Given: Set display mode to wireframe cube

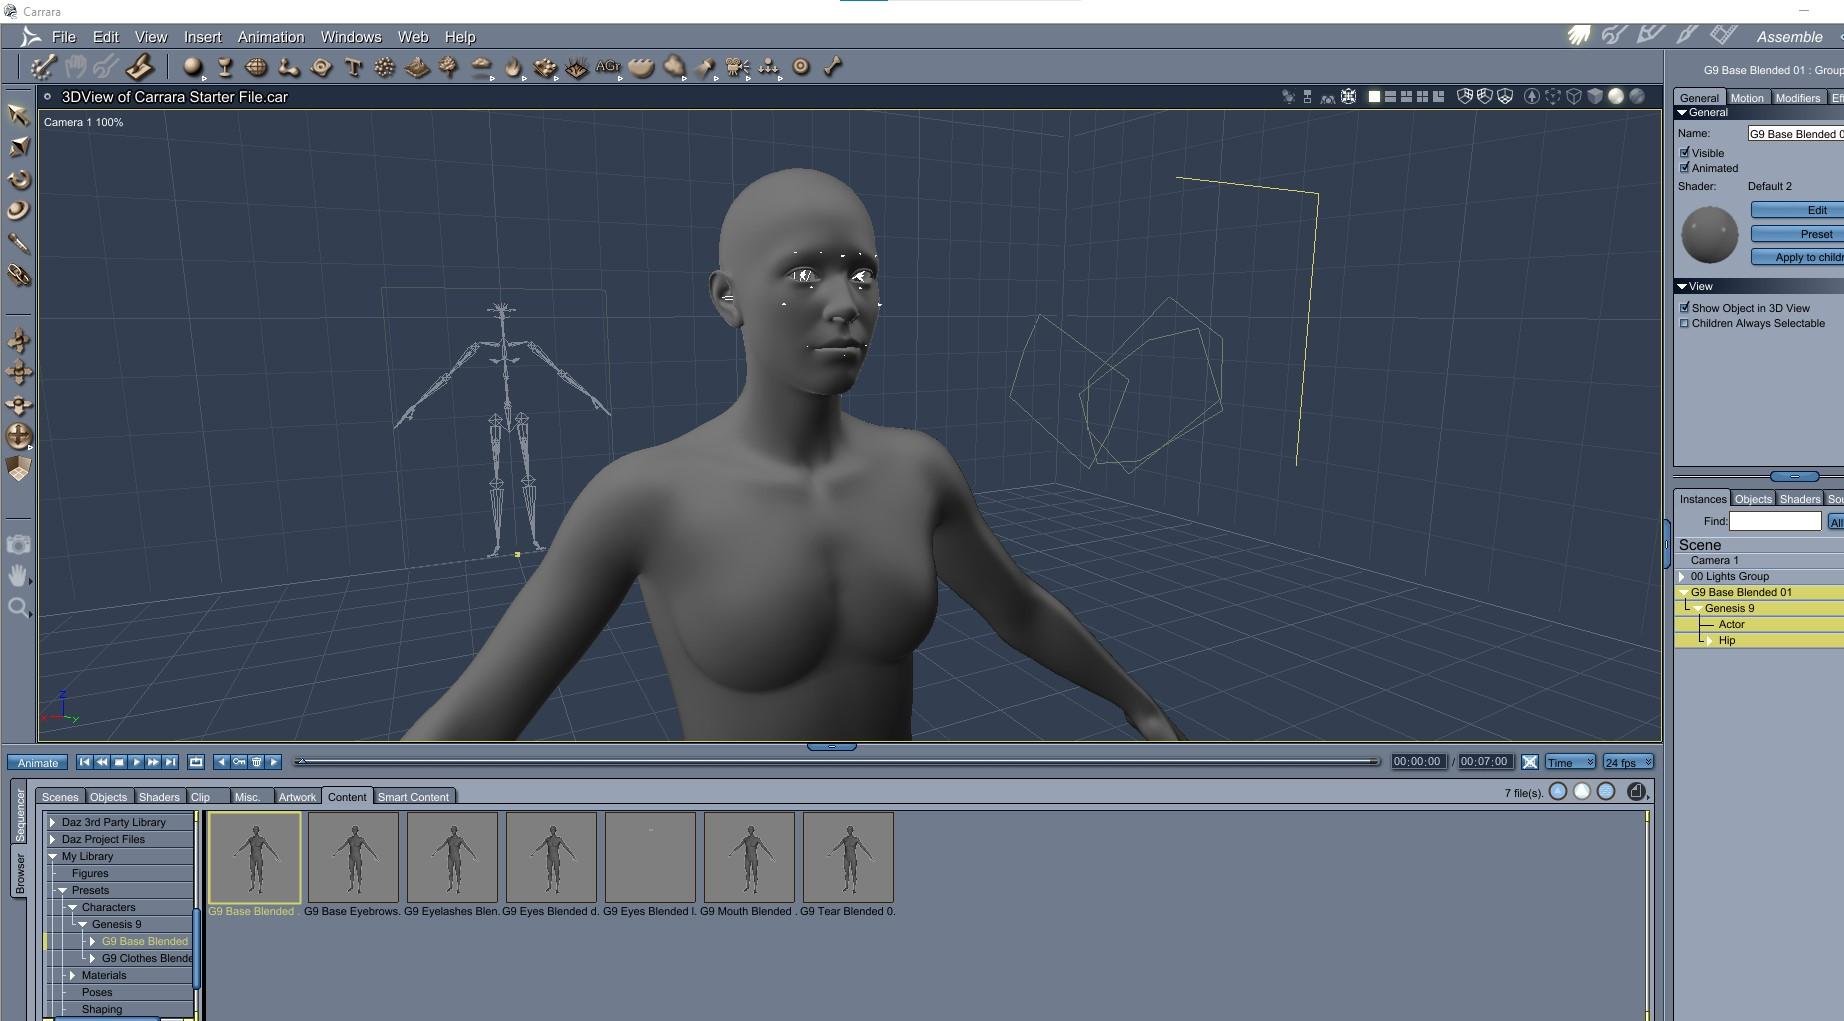Looking at the screenshot, I should (x=1573, y=97).
